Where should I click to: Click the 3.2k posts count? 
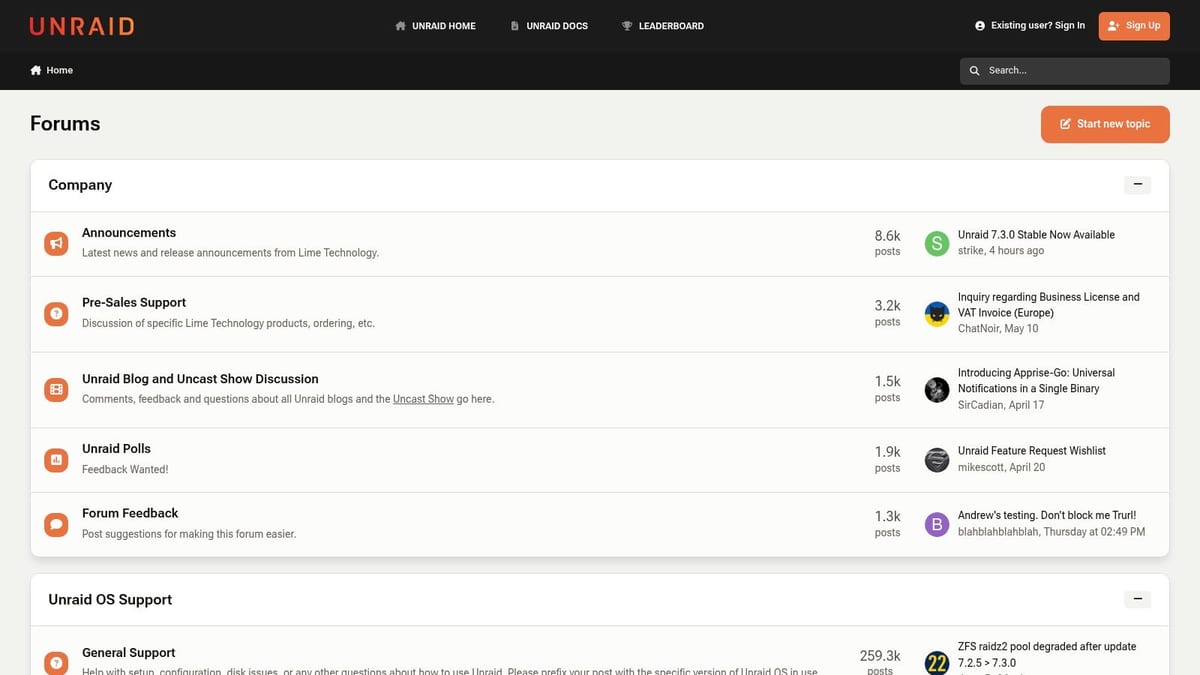[887, 313]
